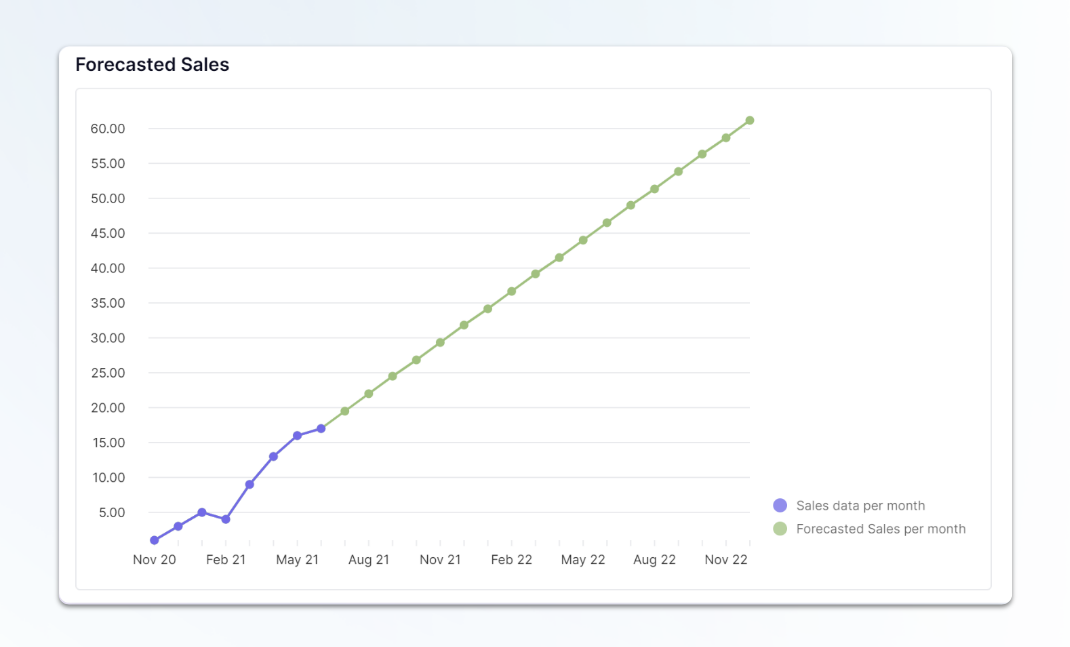Image resolution: width=1070 pixels, height=647 pixels.
Task: Click the 'May 21' x-axis label
Action: 298,560
